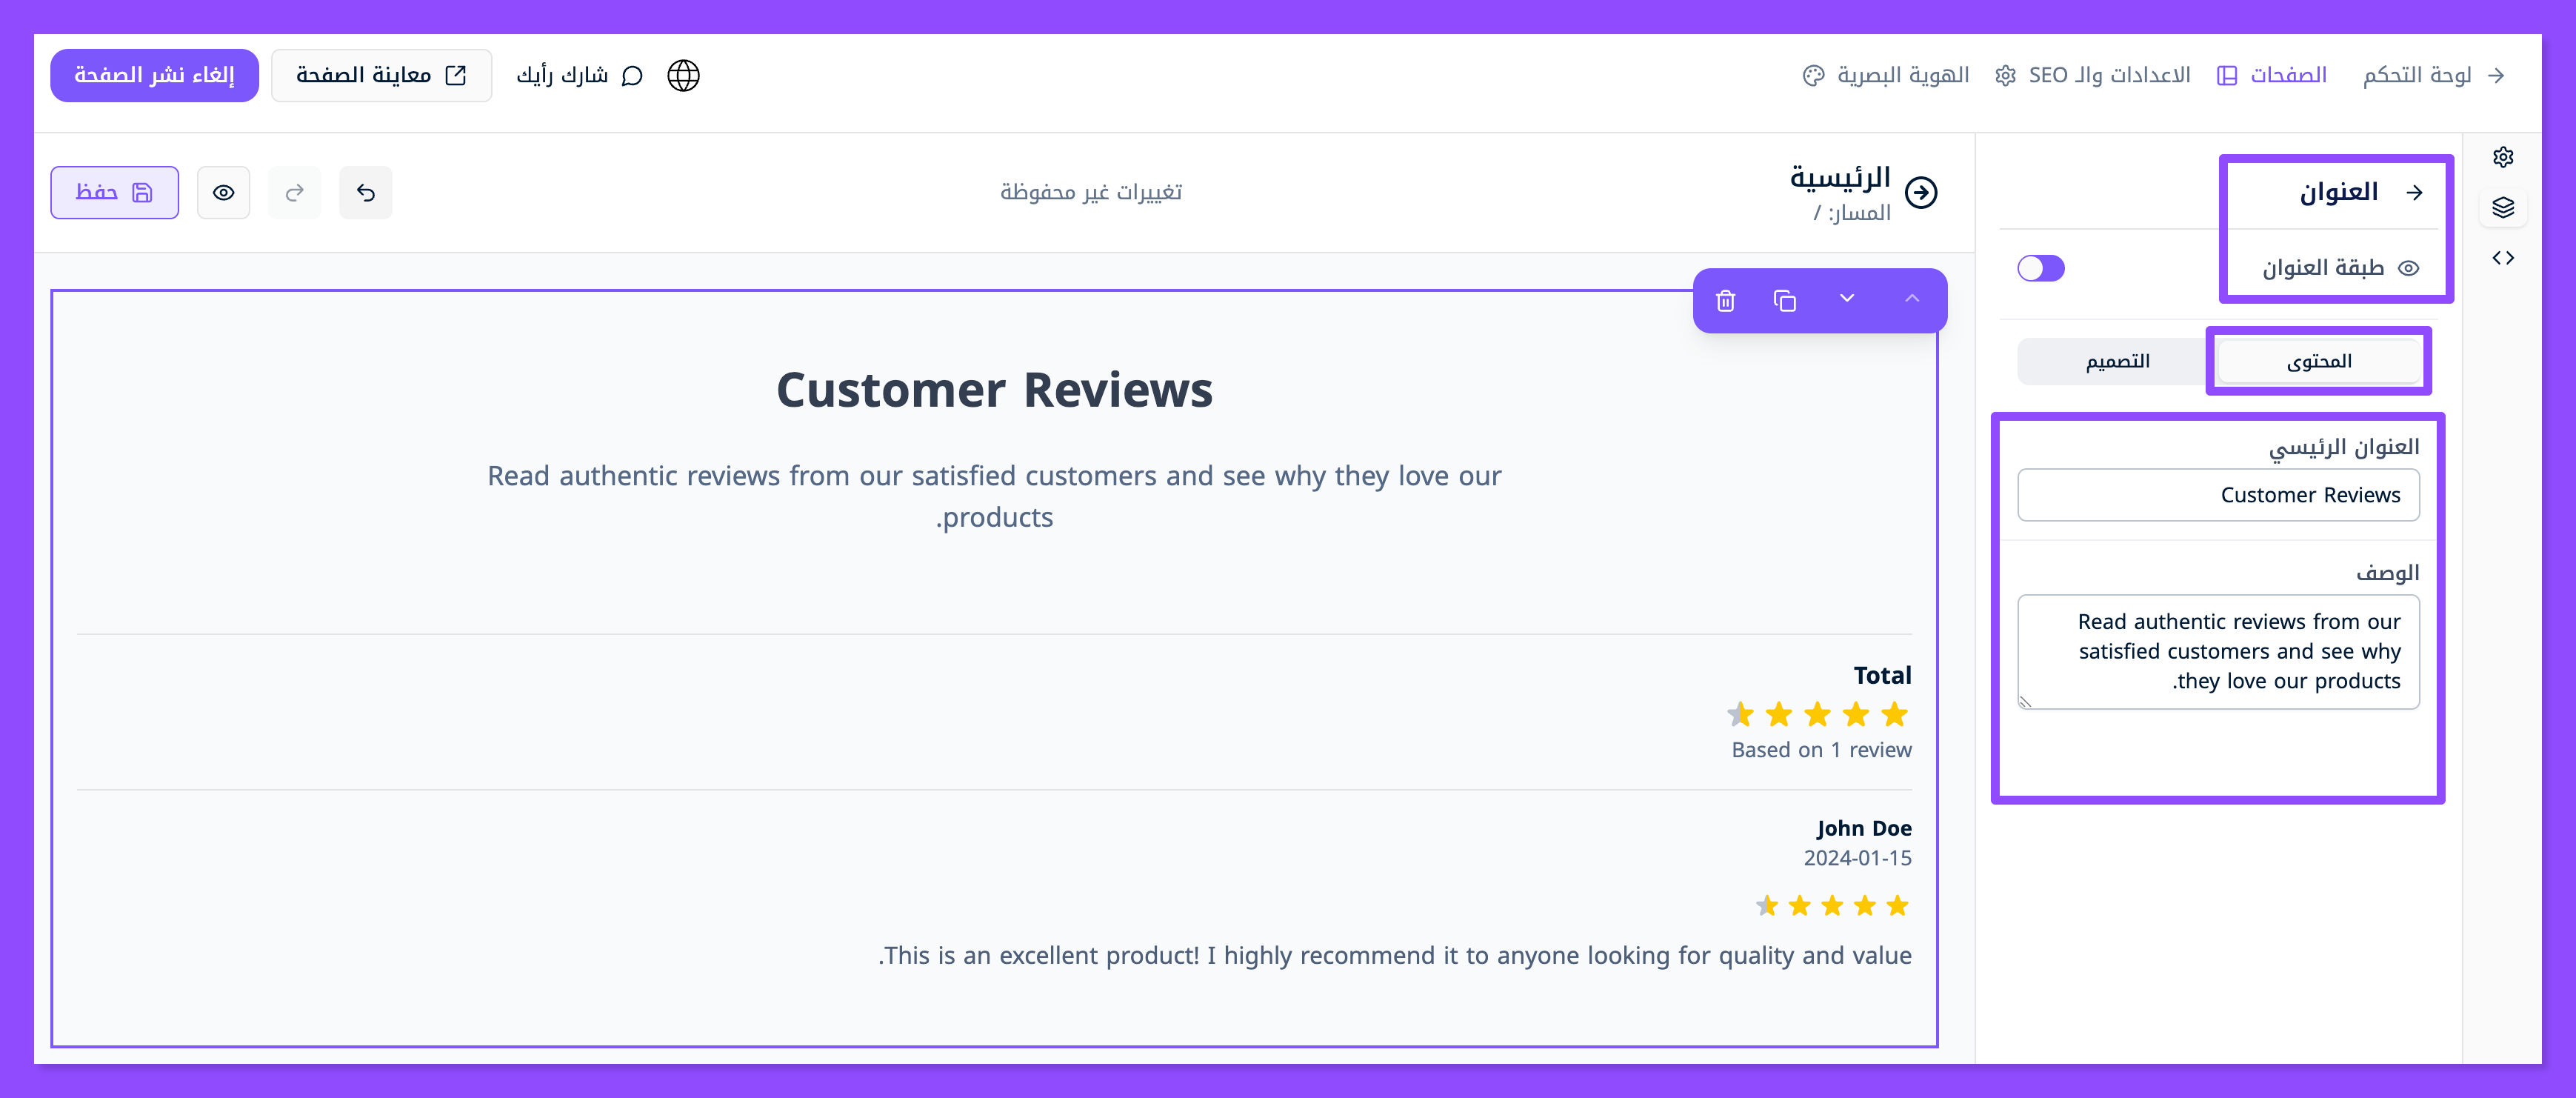
Task: Select the المحتوى tab
Action: pos(2318,361)
